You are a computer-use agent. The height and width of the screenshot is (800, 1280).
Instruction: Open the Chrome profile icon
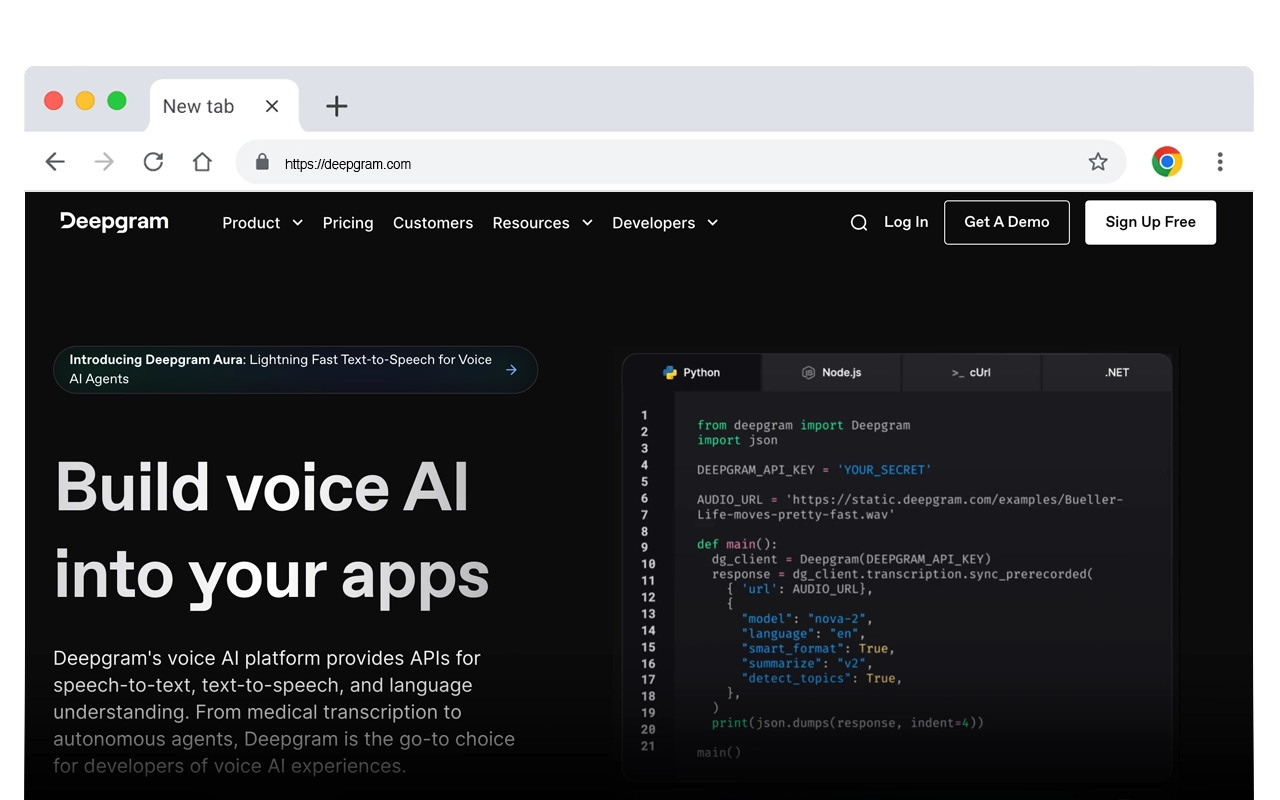pyautogui.click(x=1167, y=162)
